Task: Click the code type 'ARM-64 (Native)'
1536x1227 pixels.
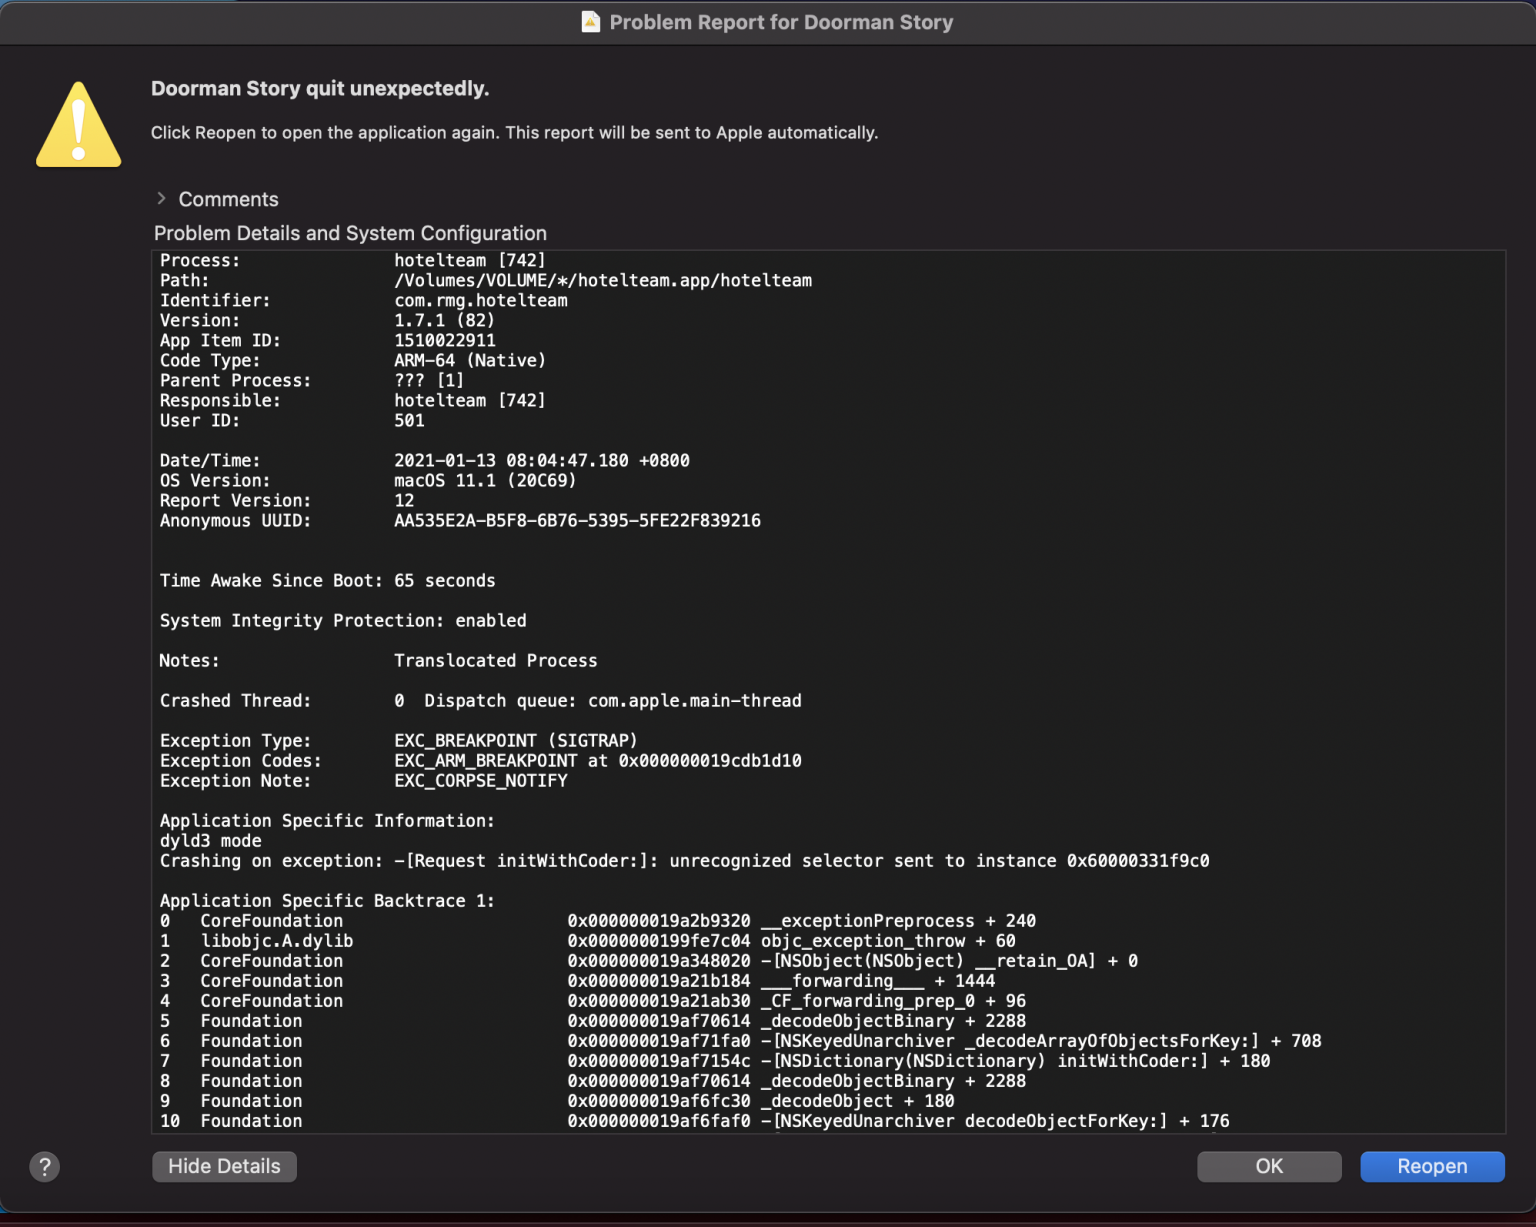Action: click(x=470, y=361)
